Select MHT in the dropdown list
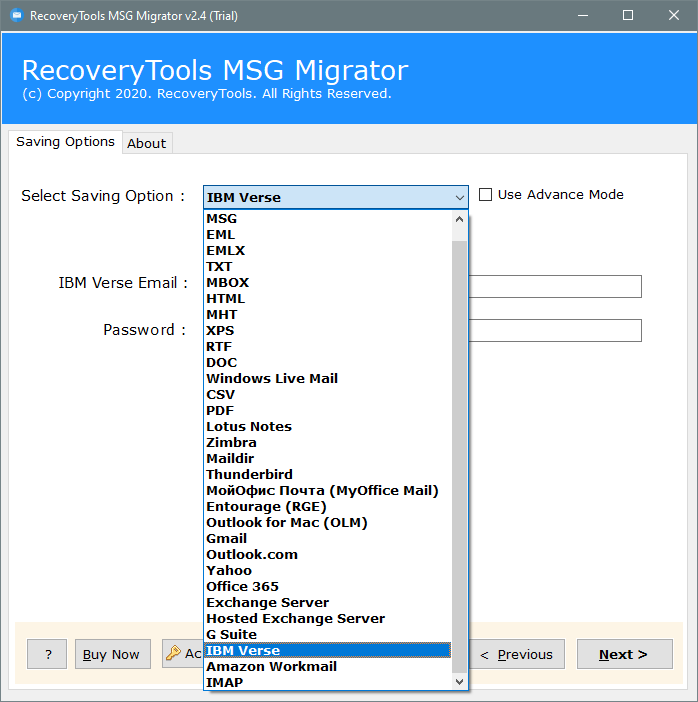698x702 pixels. click(328, 314)
